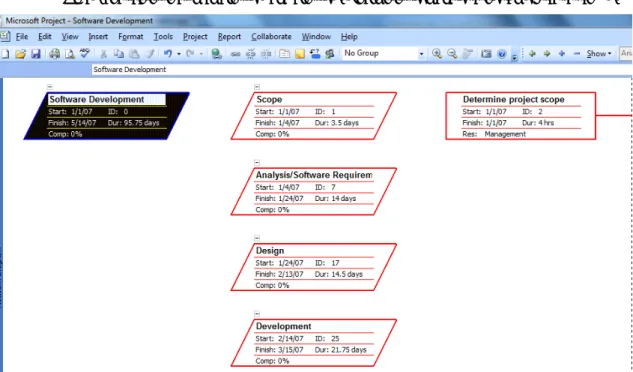Image resolution: width=633 pixels, height=372 pixels.
Task: Collapse the Design summary node
Action: pyautogui.click(x=257, y=238)
